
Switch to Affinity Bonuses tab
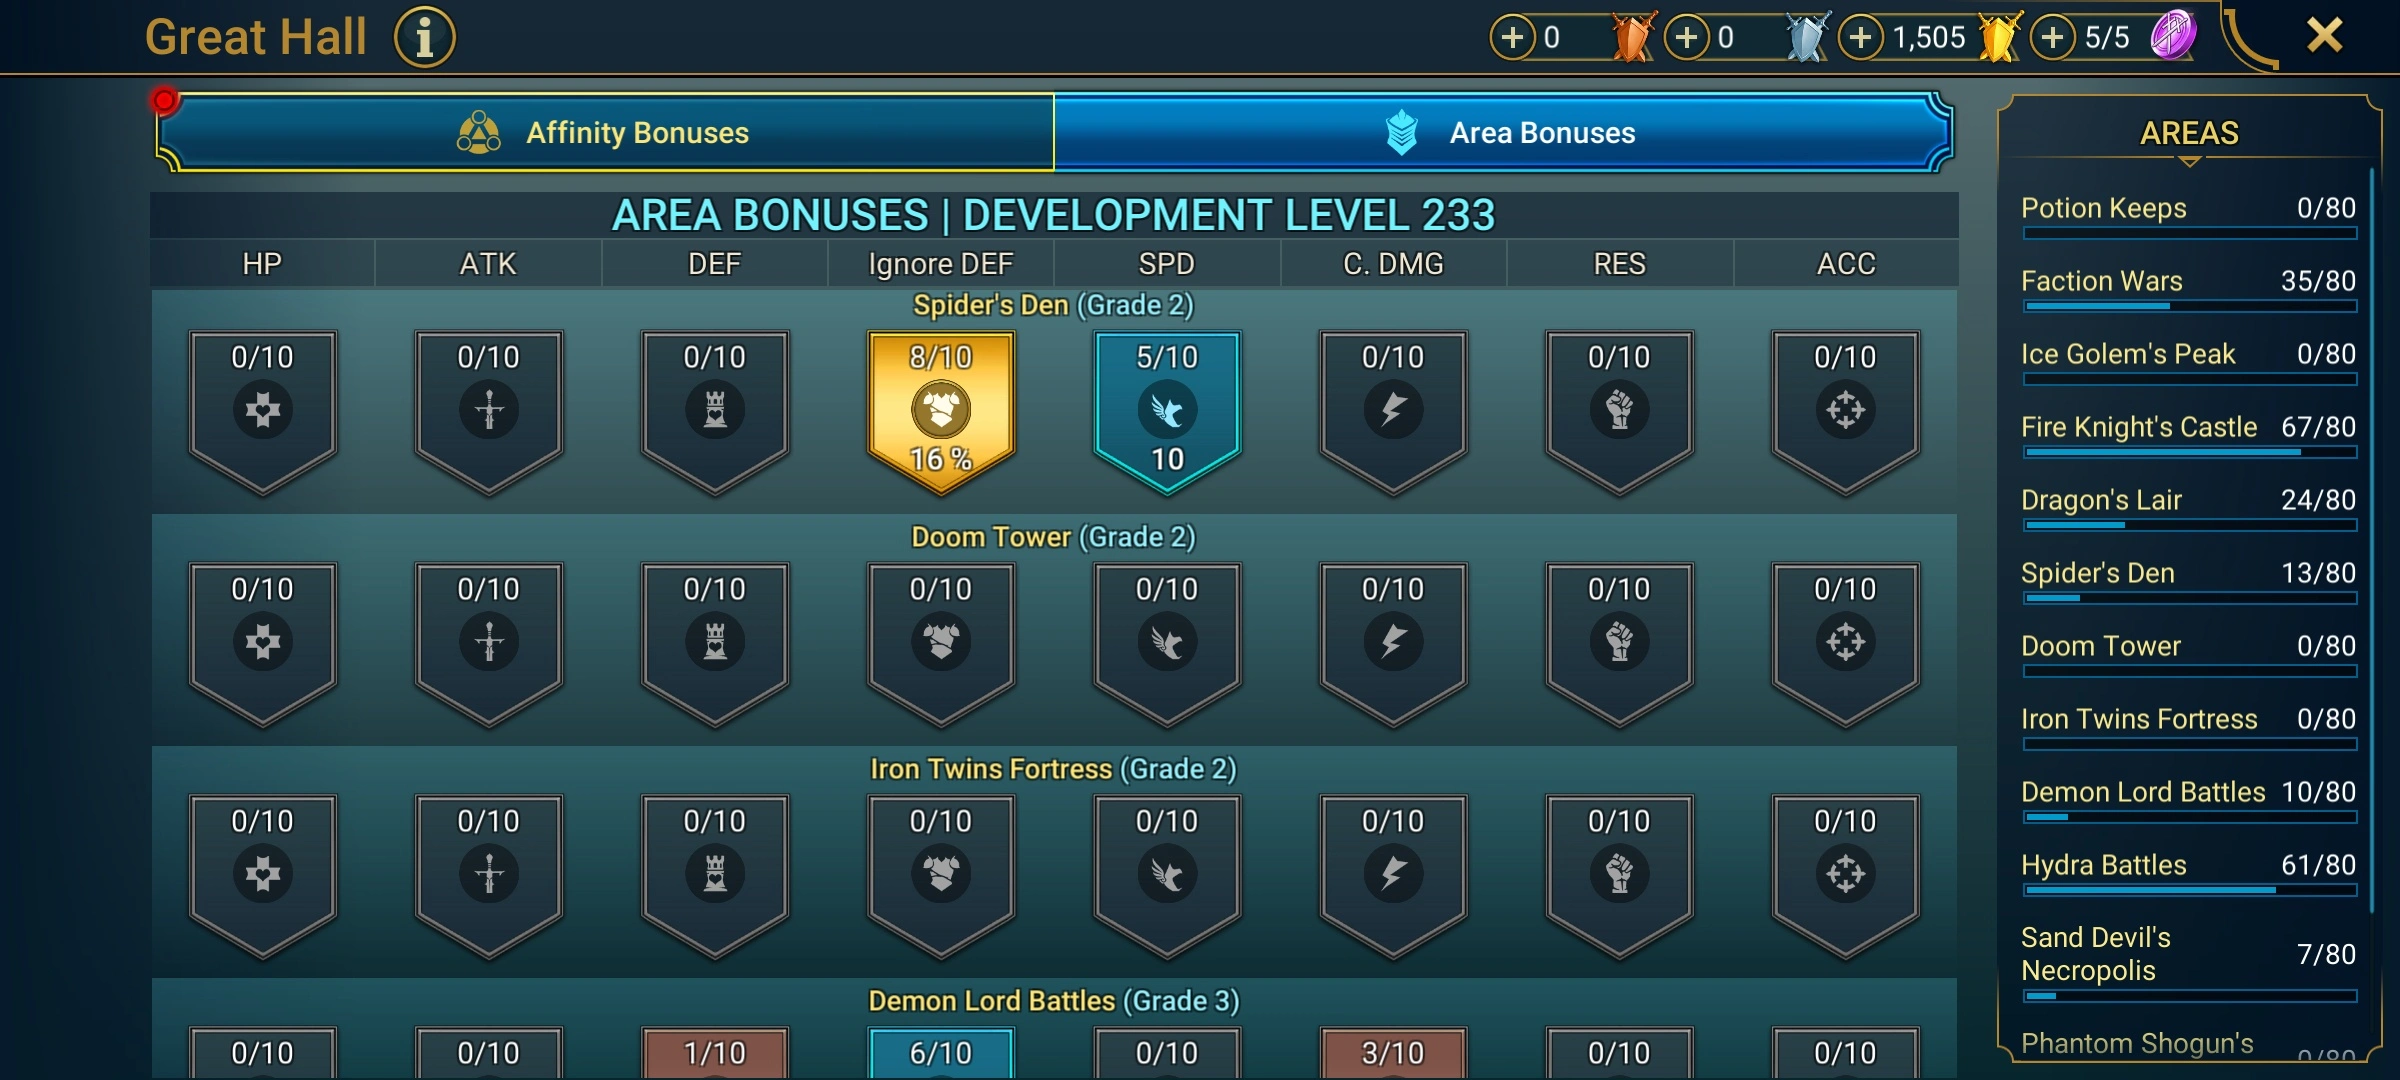pos(606,132)
